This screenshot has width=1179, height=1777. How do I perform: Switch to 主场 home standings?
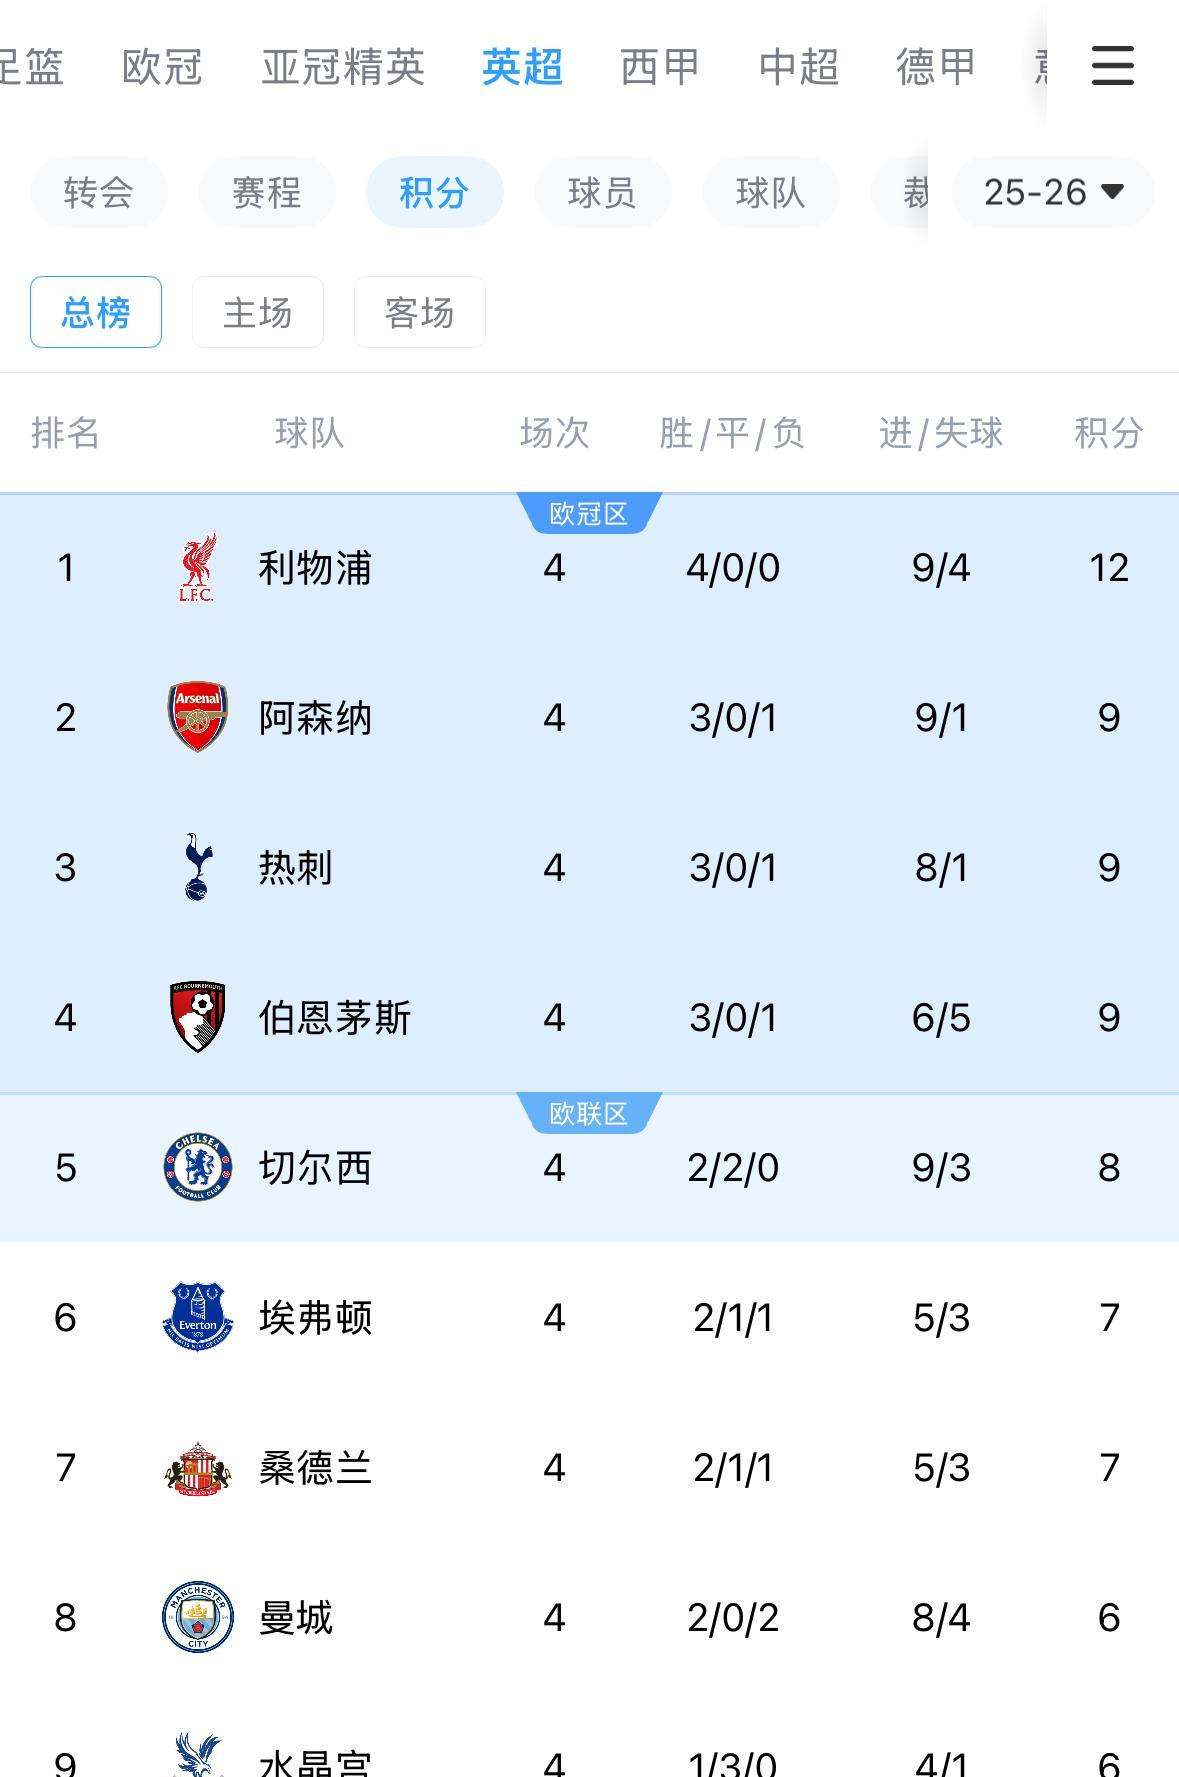258,312
